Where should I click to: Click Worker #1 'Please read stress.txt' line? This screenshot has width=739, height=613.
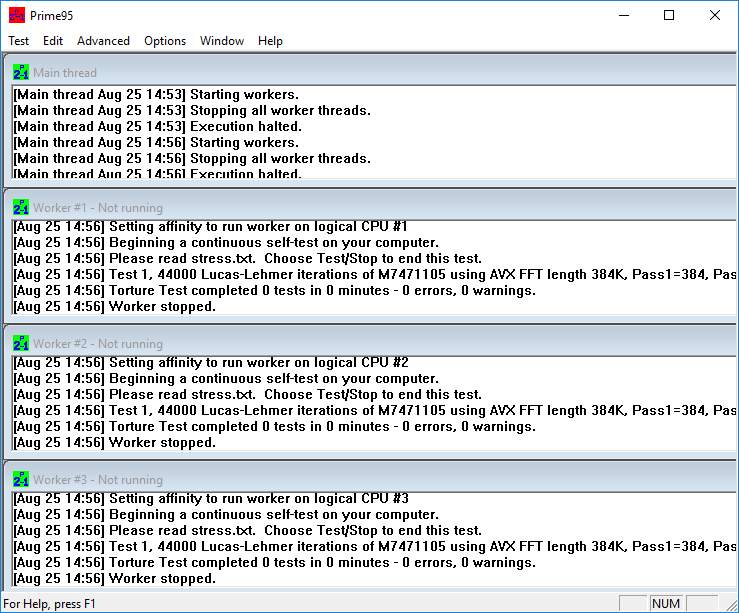[247, 259]
